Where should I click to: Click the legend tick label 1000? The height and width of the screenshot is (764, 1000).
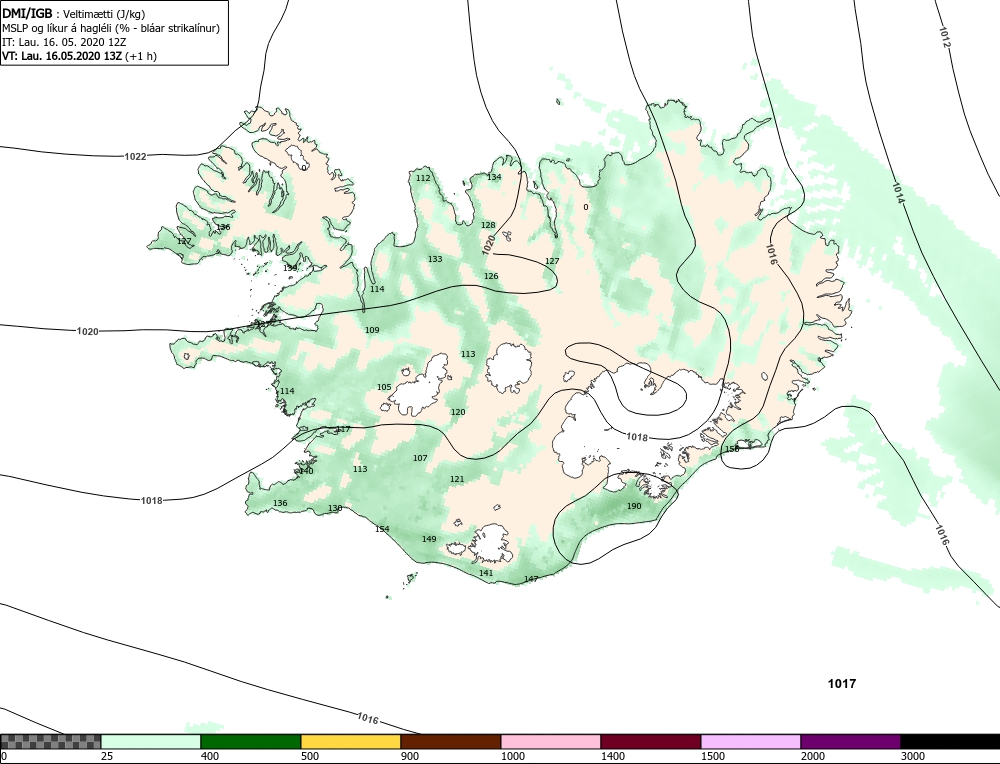(x=513, y=756)
